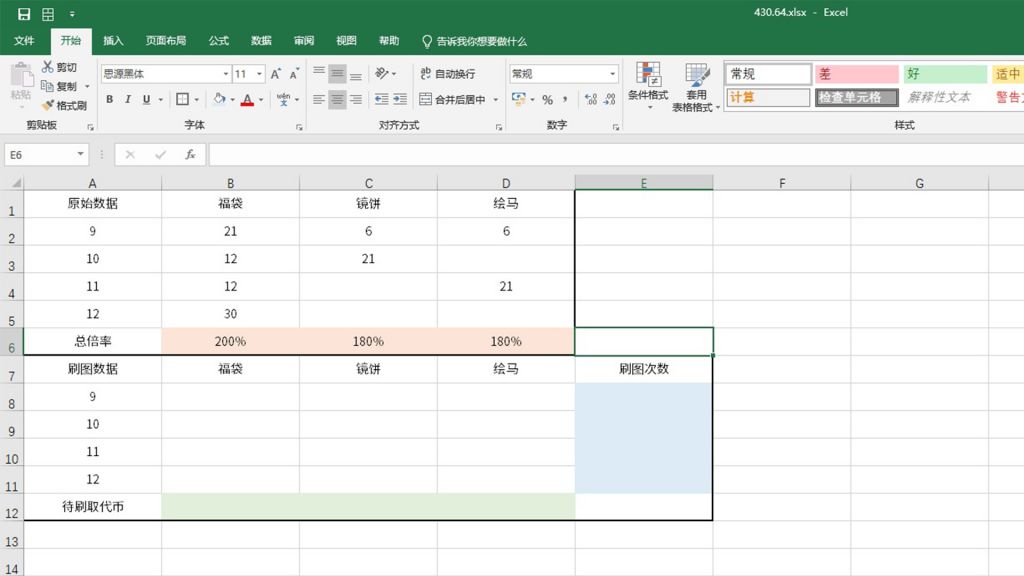The image size is (1024, 576).
Task: Toggle Bold formatting
Action: (110, 99)
